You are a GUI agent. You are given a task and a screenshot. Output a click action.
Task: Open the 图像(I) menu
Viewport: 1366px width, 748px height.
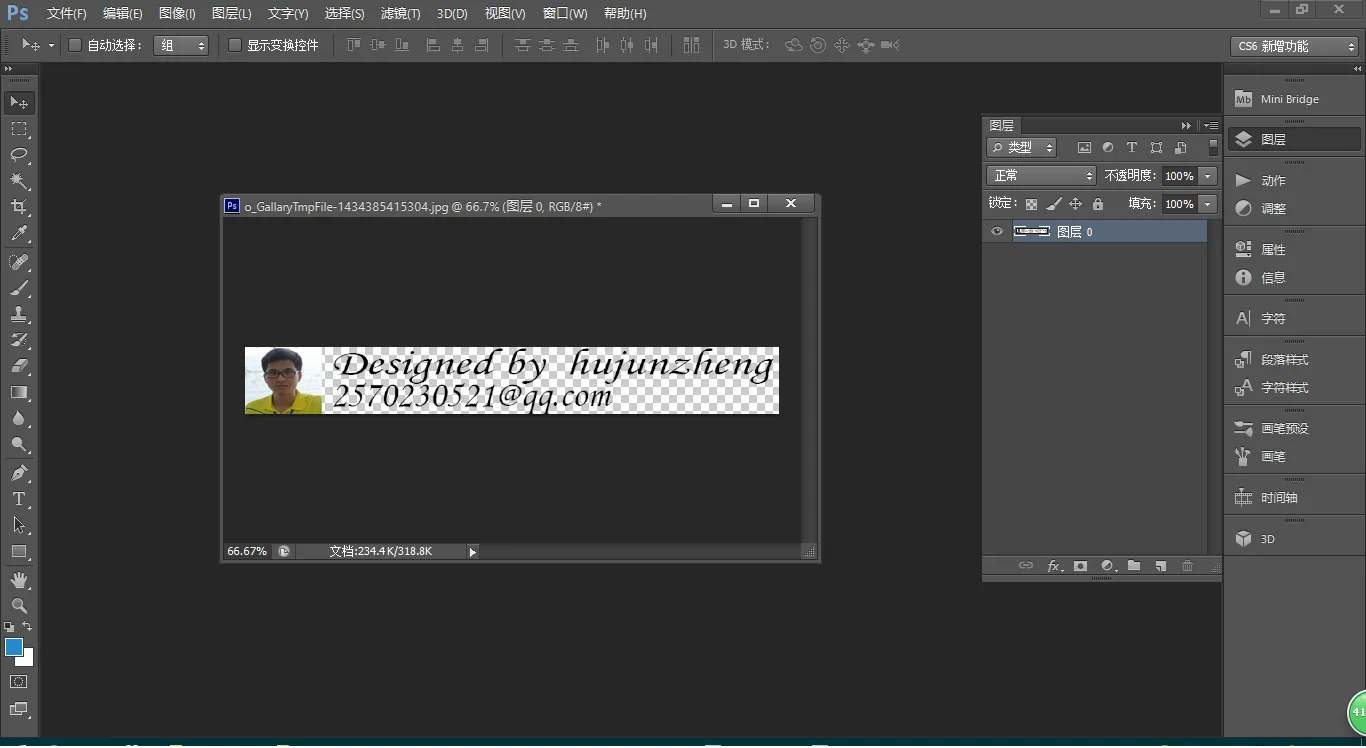(x=177, y=14)
